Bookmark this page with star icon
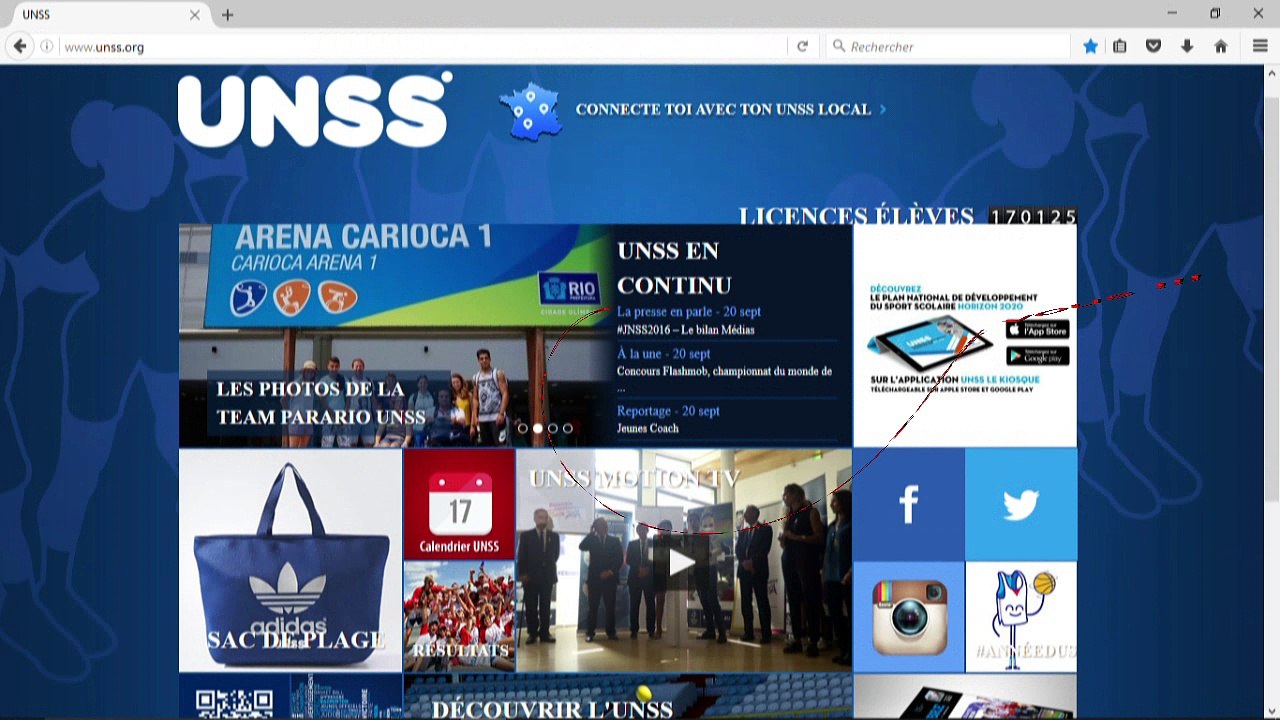Image resolution: width=1280 pixels, height=720 pixels. tap(1090, 46)
